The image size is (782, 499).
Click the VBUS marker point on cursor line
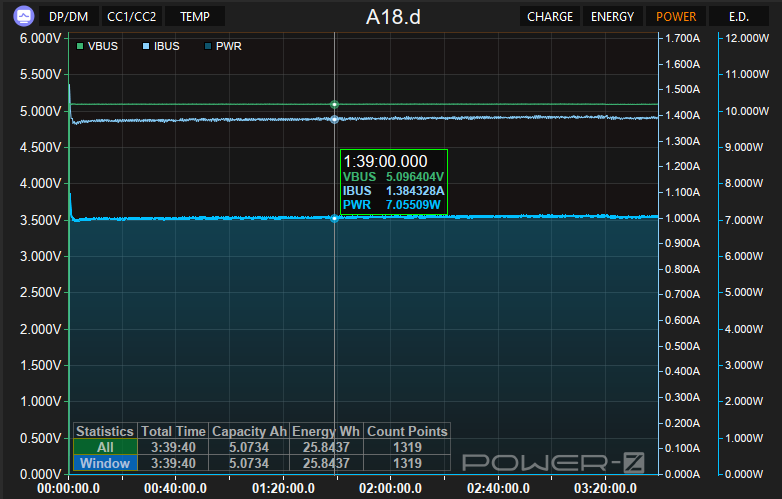pos(334,104)
